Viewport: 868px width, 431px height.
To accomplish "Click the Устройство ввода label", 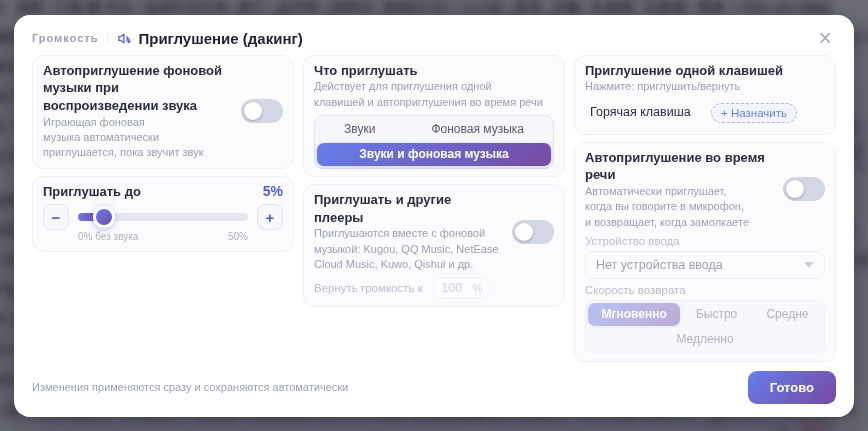I will tap(632, 241).
